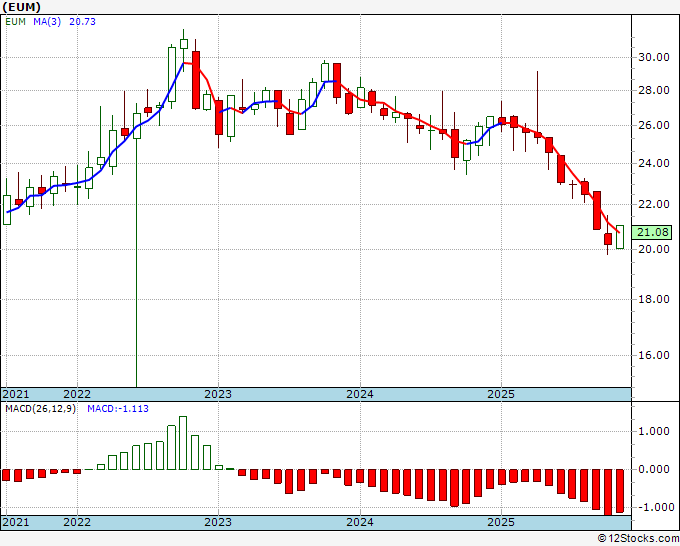Click 2022 on the MACD timeline
The width and height of the screenshot is (680, 546).
[x=77, y=522]
